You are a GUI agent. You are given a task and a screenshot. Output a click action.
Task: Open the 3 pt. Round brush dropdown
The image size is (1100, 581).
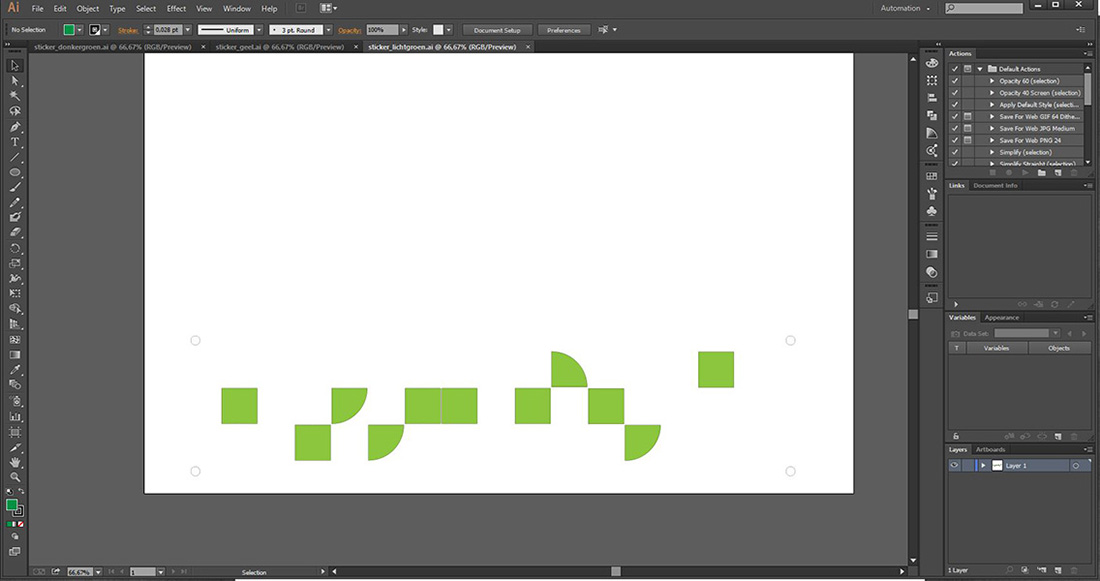point(328,29)
